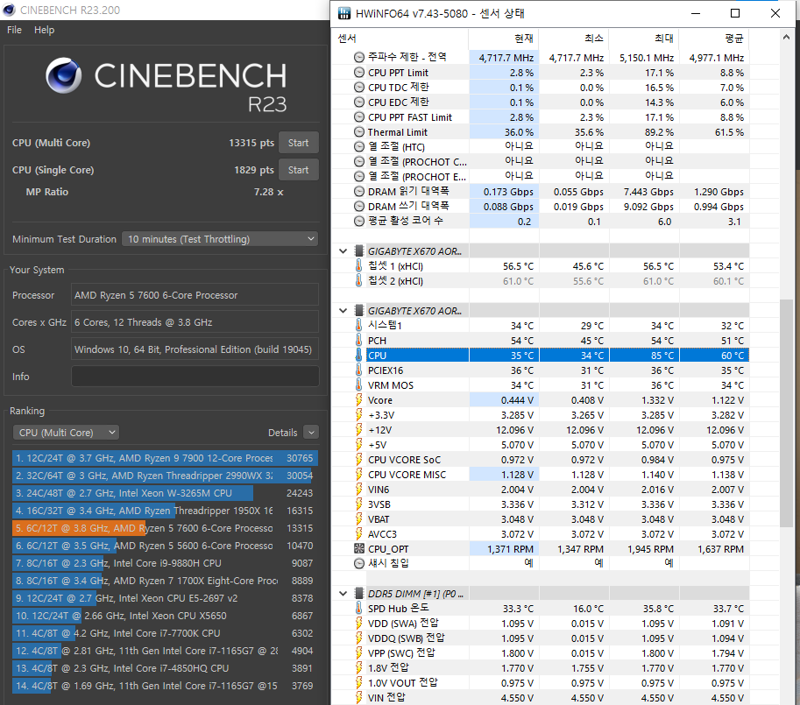Viewport: 800px width, 705px height.
Task: Click HWiNFO scrollbar up arrow
Action: point(786,37)
